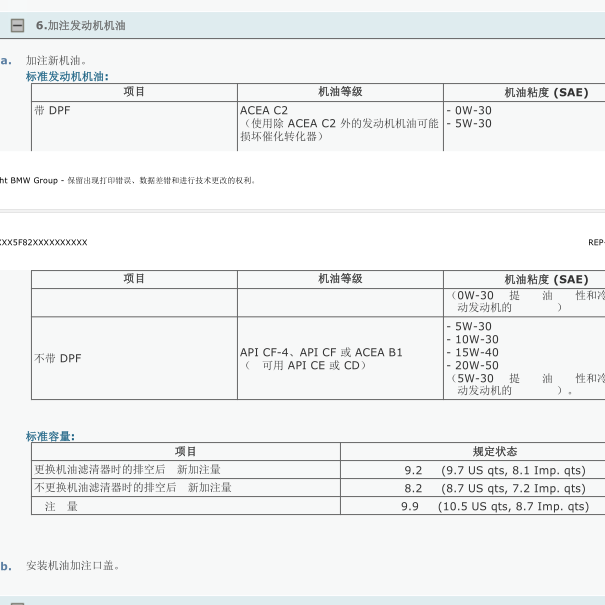Image resolution: width=605 pixels, height=605 pixels.
Task: Click the step label a.
Action: (6, 61)
